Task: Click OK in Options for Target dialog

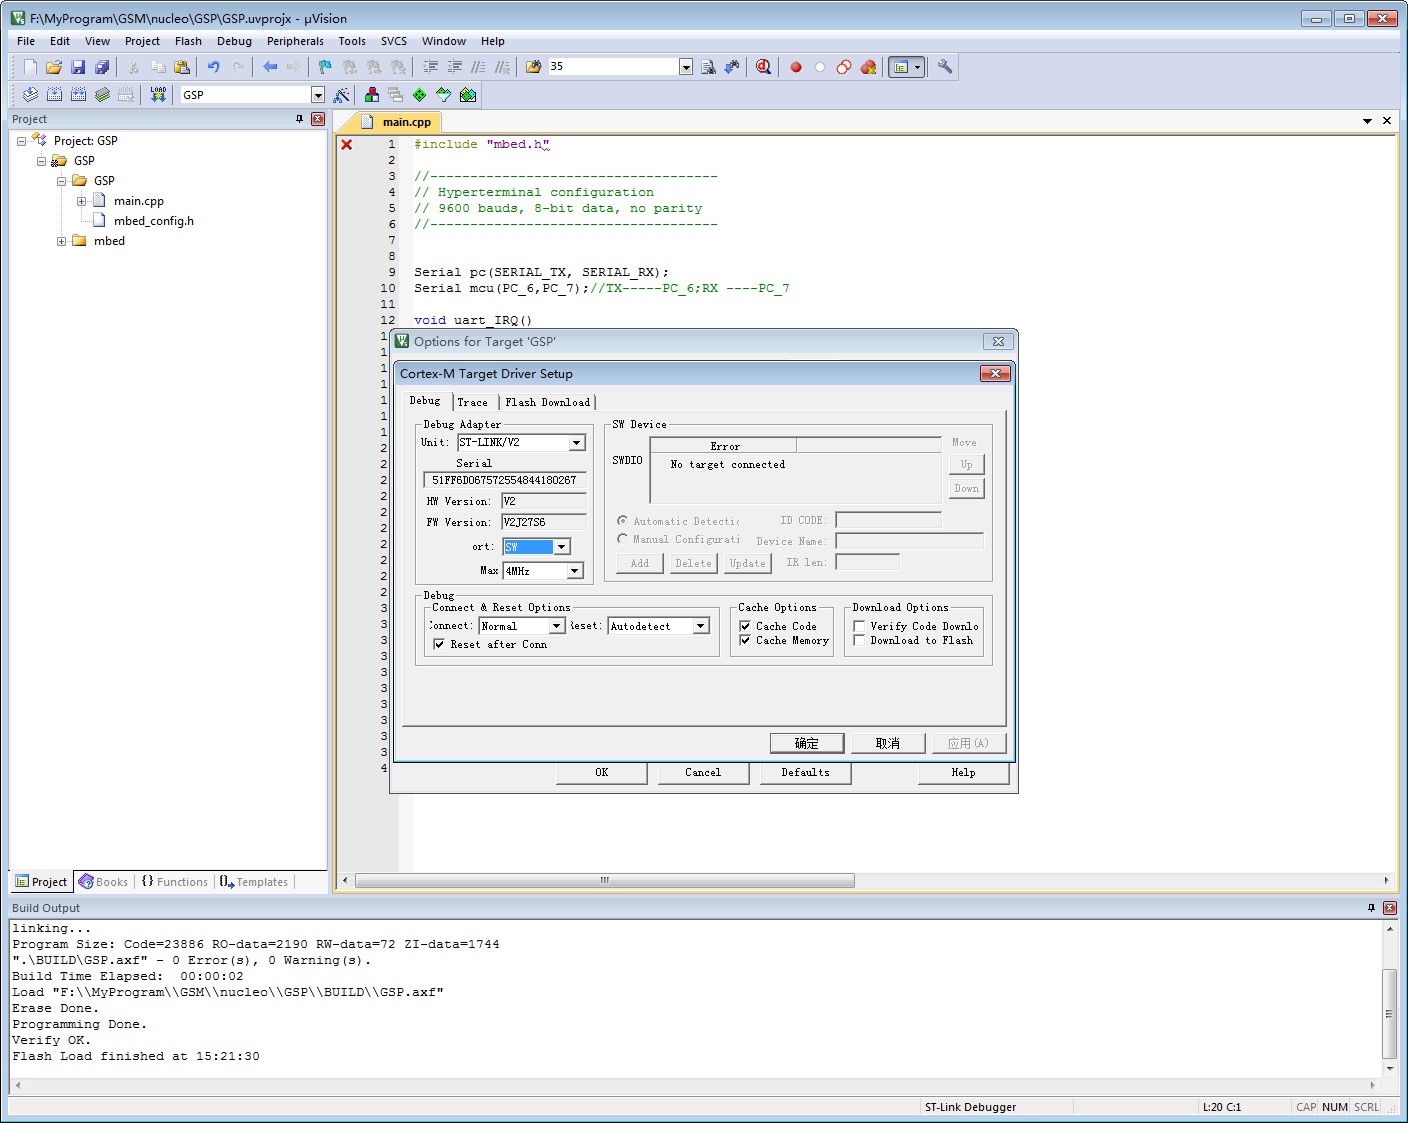Action: 602,772
